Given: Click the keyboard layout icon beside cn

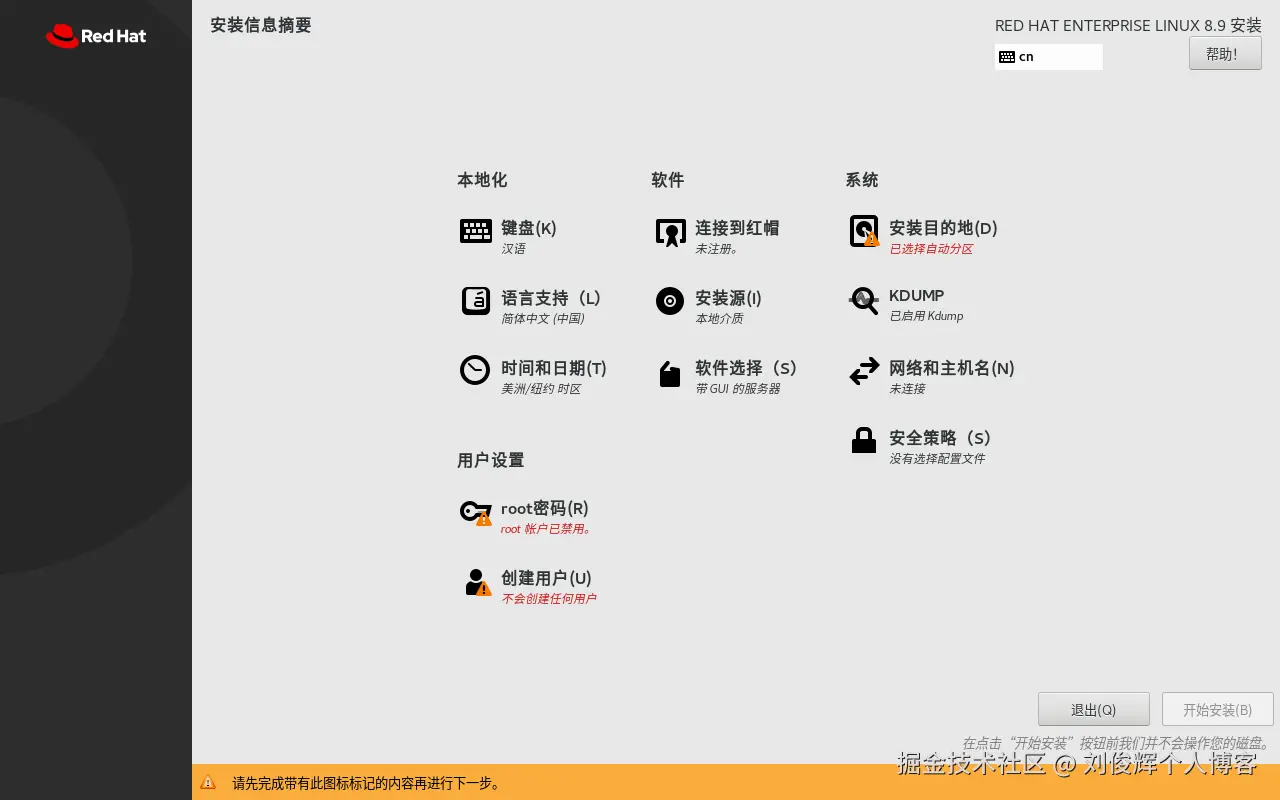Looking at the screenshot, I should (x=1007, y=57).
